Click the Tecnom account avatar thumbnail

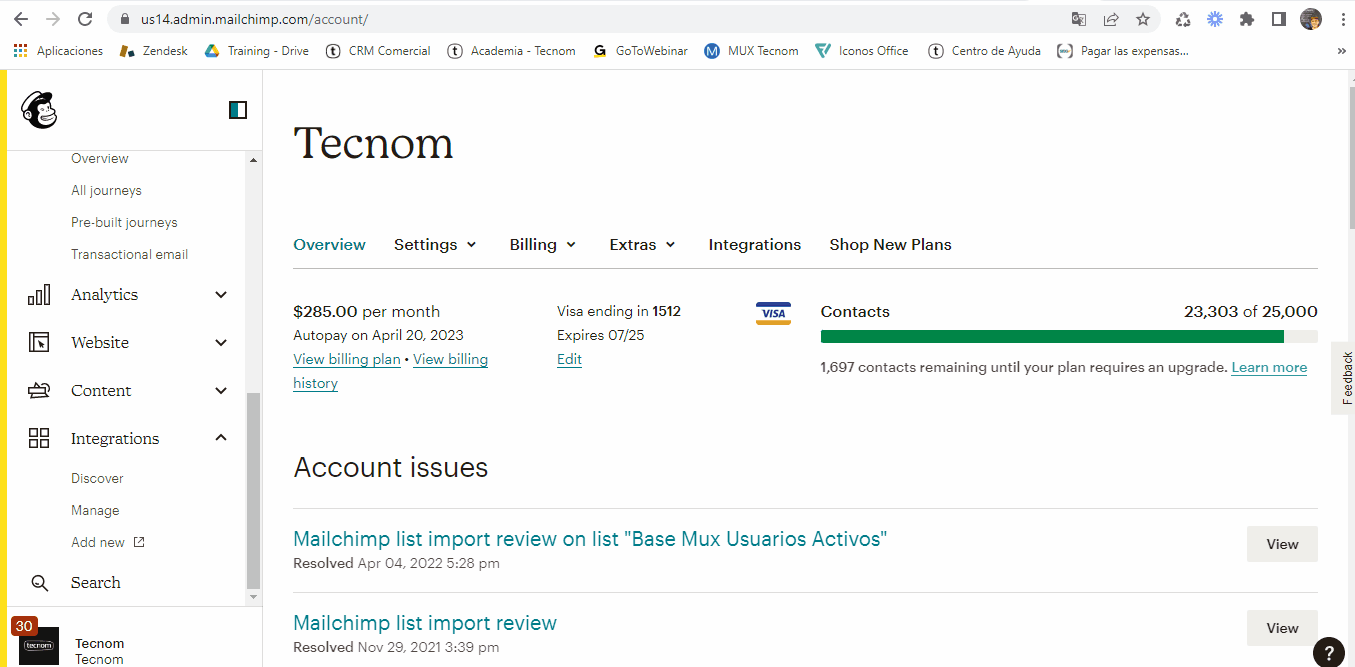pyautogui.click(x=41, y=646)
